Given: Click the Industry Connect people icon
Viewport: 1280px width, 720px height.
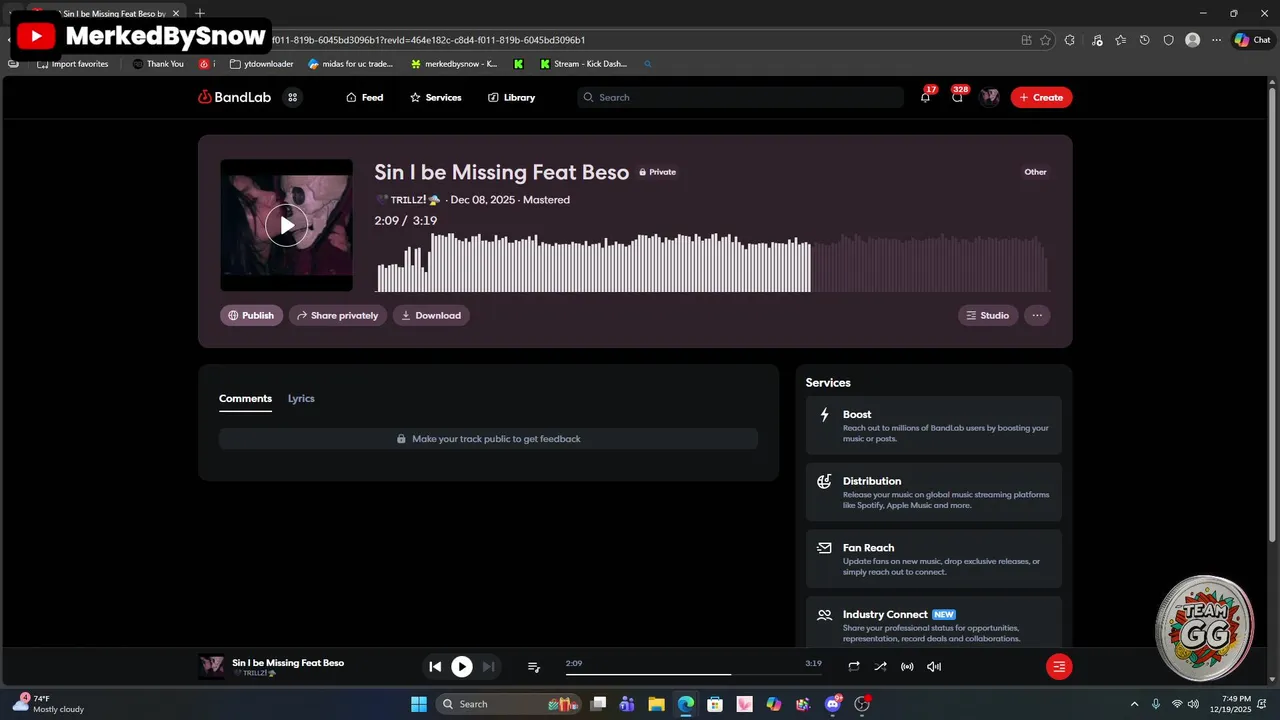Looking at the screenshot, I should click(824, 615).
